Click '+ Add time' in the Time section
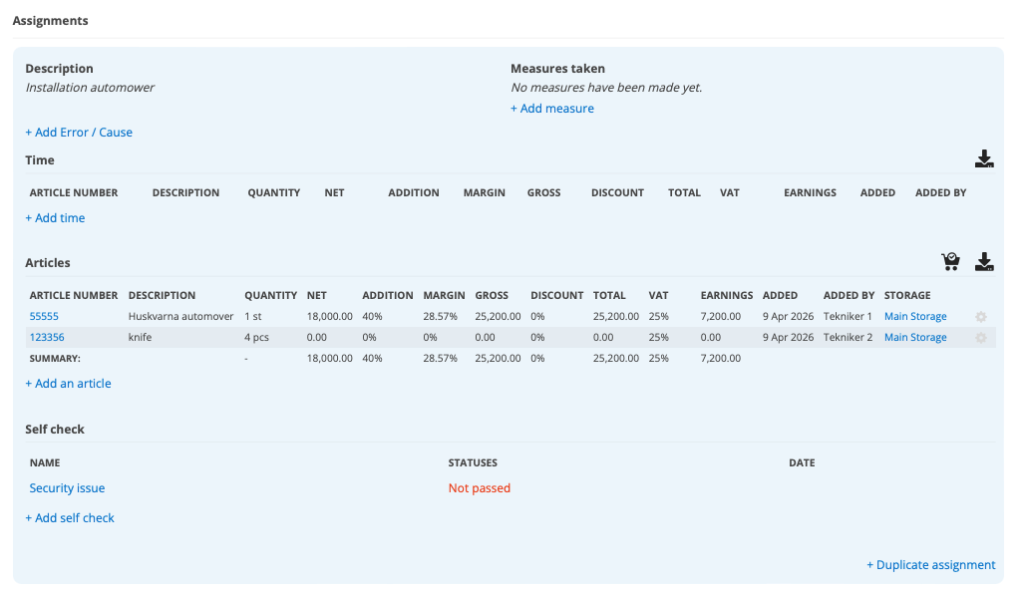 click(x=55, y=218)
